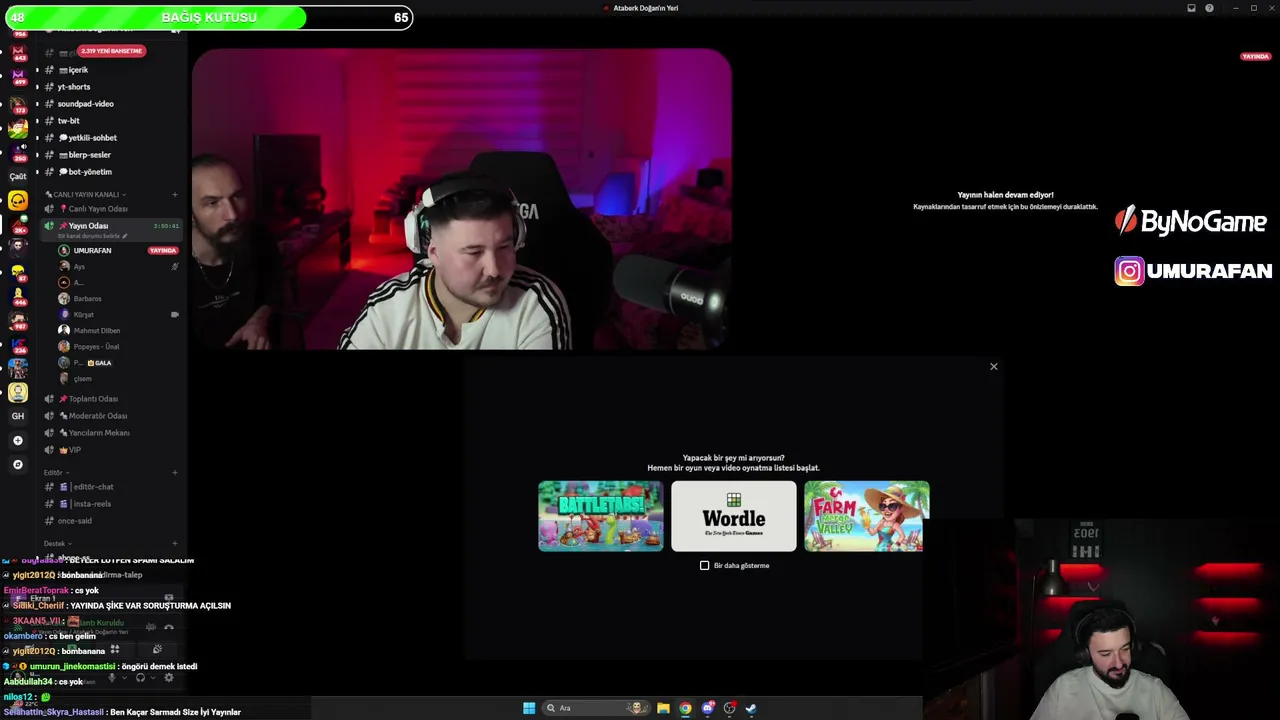Screen dimensions: 1280x720
Task: Select çisem in the voice list
Action: point(82,379)
